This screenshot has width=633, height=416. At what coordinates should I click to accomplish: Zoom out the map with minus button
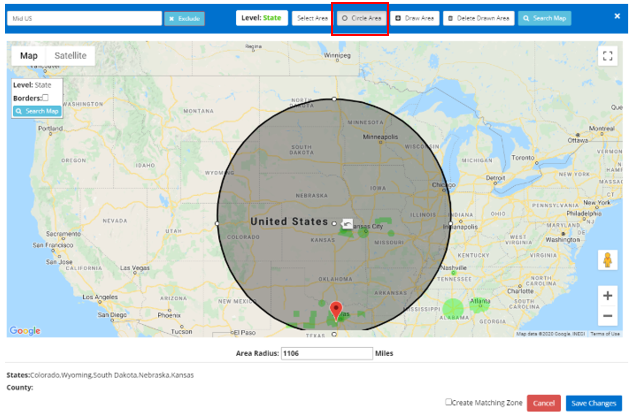[x=608, y=316]
